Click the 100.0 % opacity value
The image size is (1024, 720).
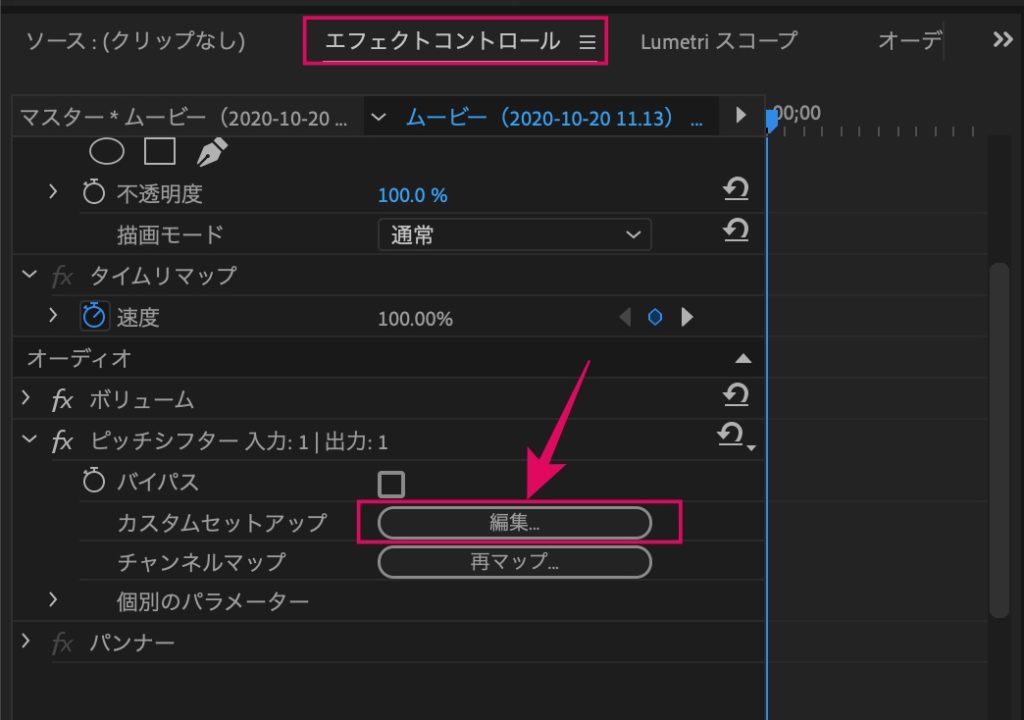[413, 195]
